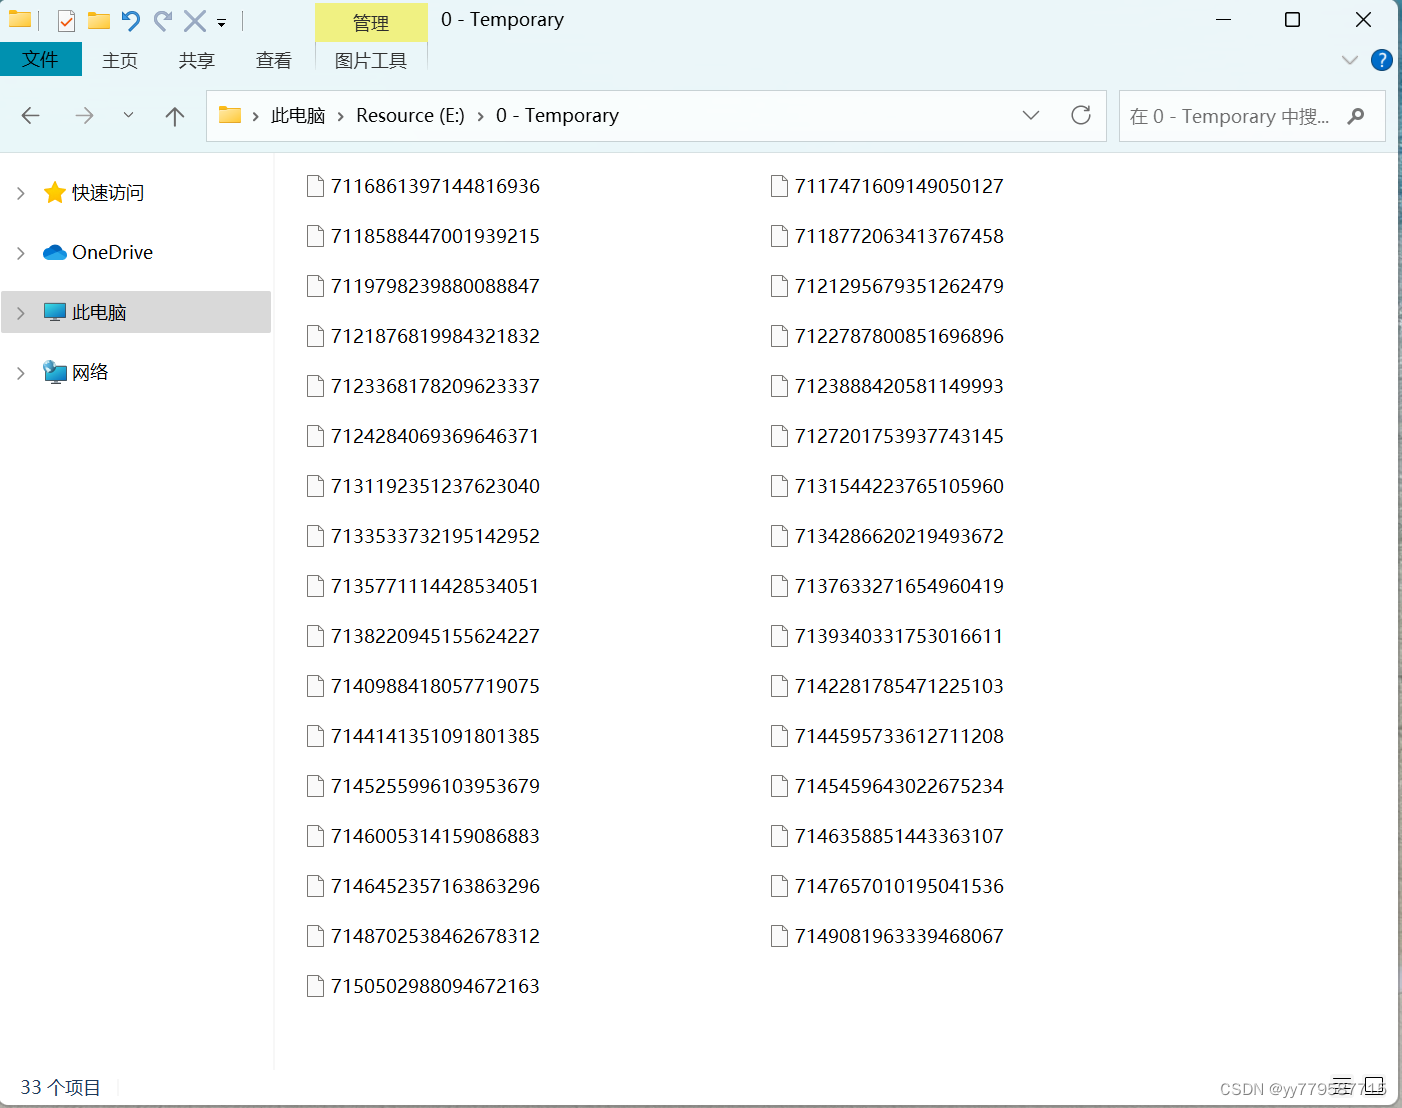Refresh the current folder
Image resolution: width=1402 pixels, height=1108 pixels.
[1081, 115]
